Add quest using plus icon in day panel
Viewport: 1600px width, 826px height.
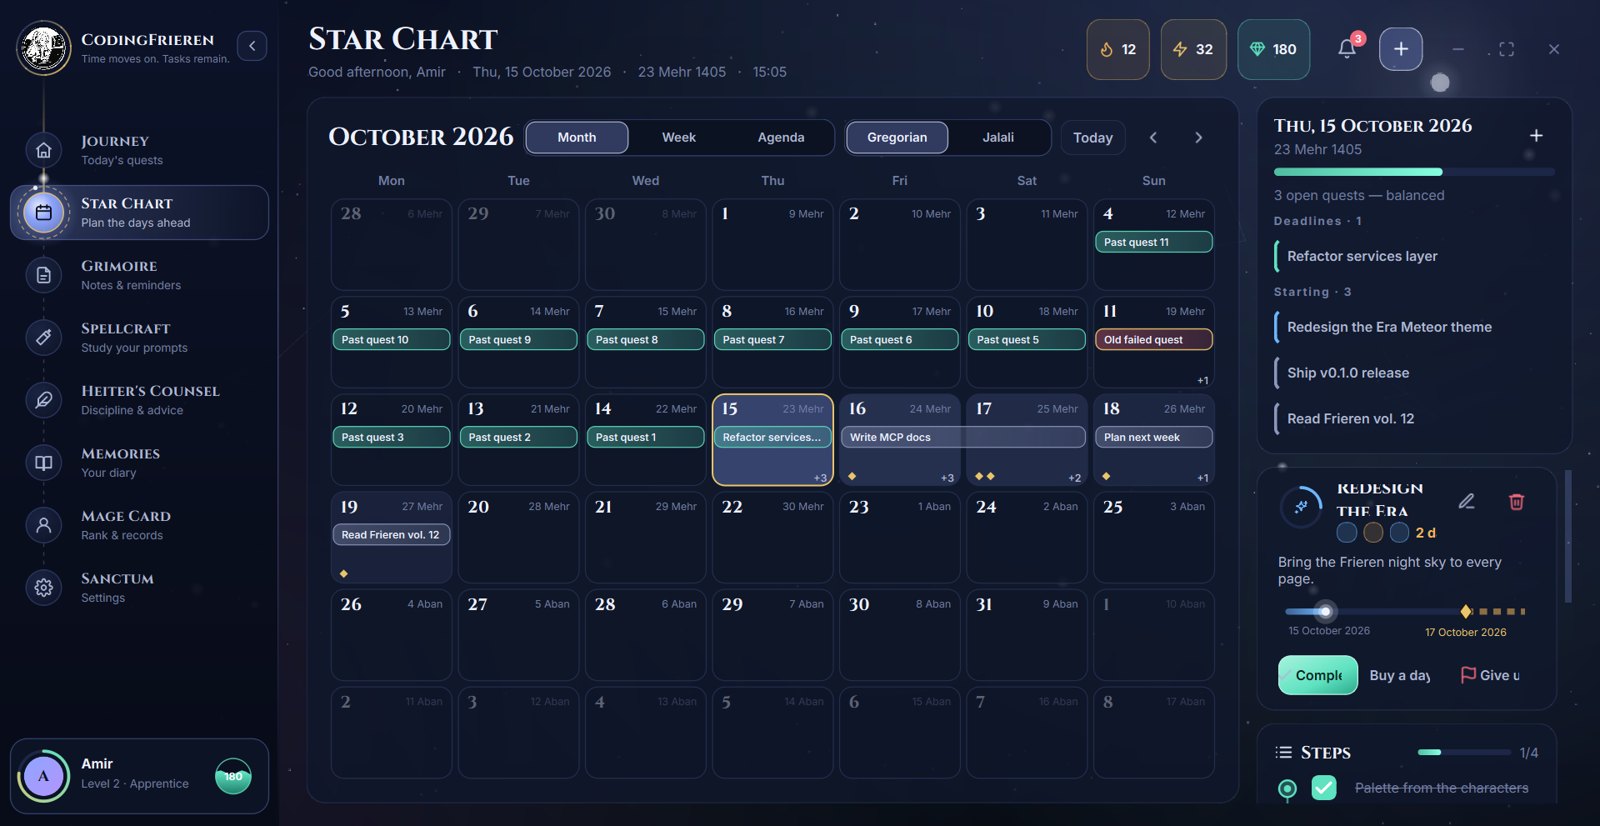[x=1536, y=135]
